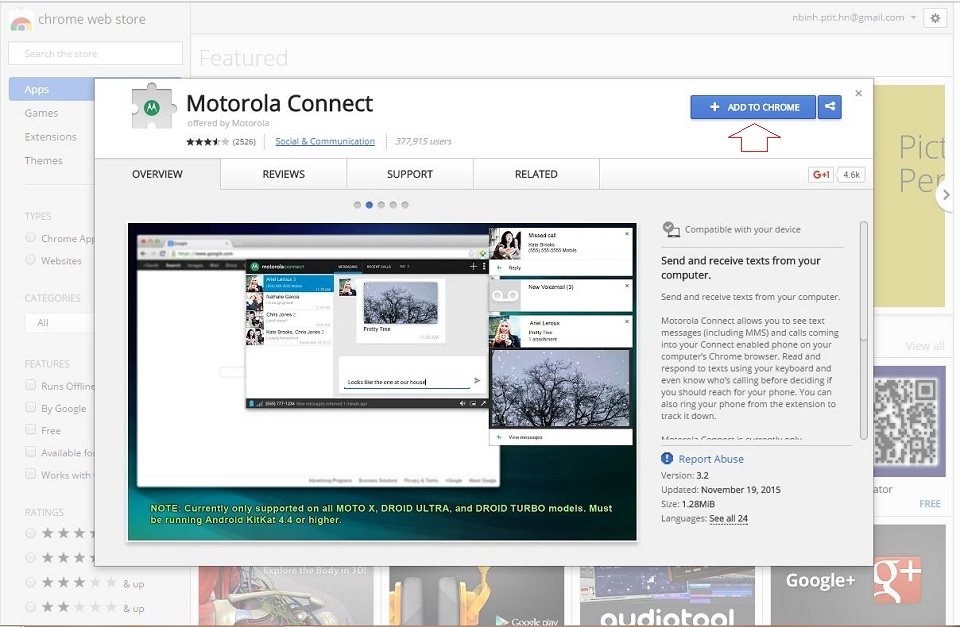
Task: Click the Add to Chrome button
Action: 753,107
